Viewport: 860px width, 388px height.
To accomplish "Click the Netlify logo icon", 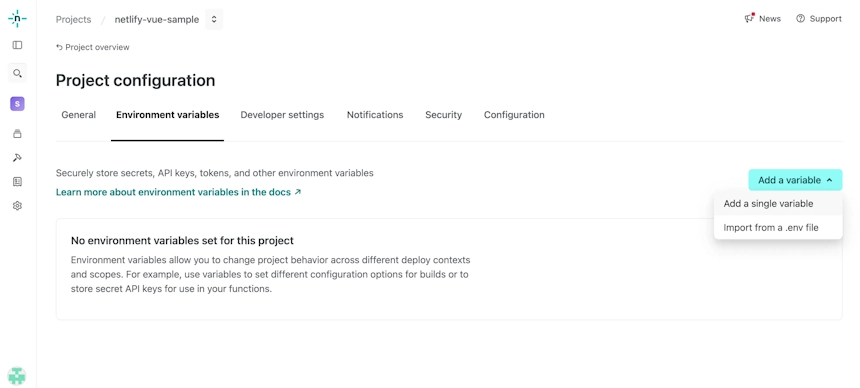I will tap(17, 19).
